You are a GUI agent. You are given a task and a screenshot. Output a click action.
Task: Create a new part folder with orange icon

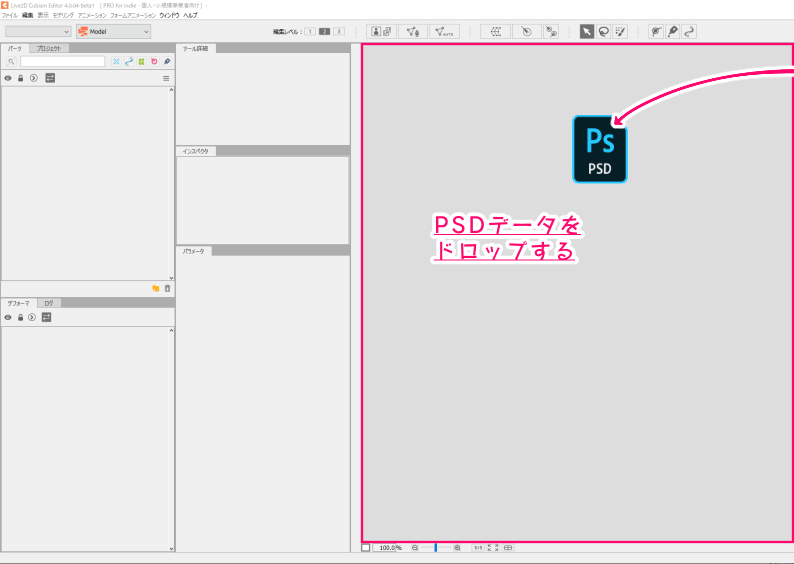(155, 288)
